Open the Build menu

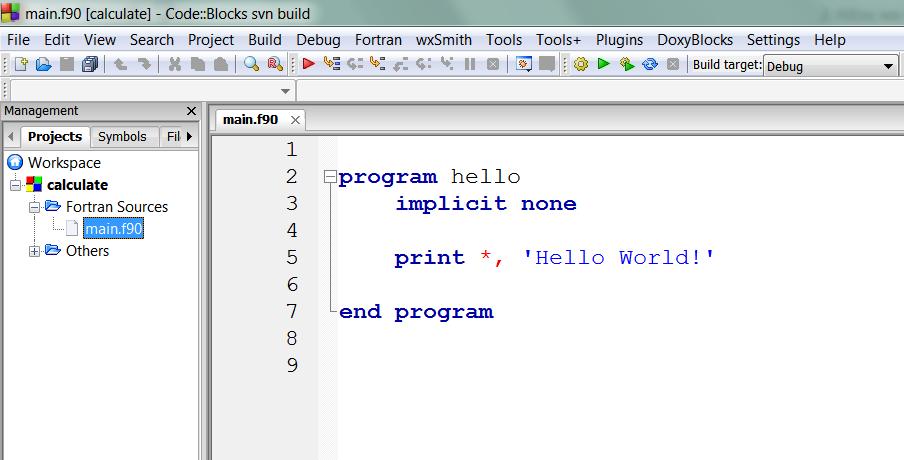pyautogui.click(x=265, y=40)
